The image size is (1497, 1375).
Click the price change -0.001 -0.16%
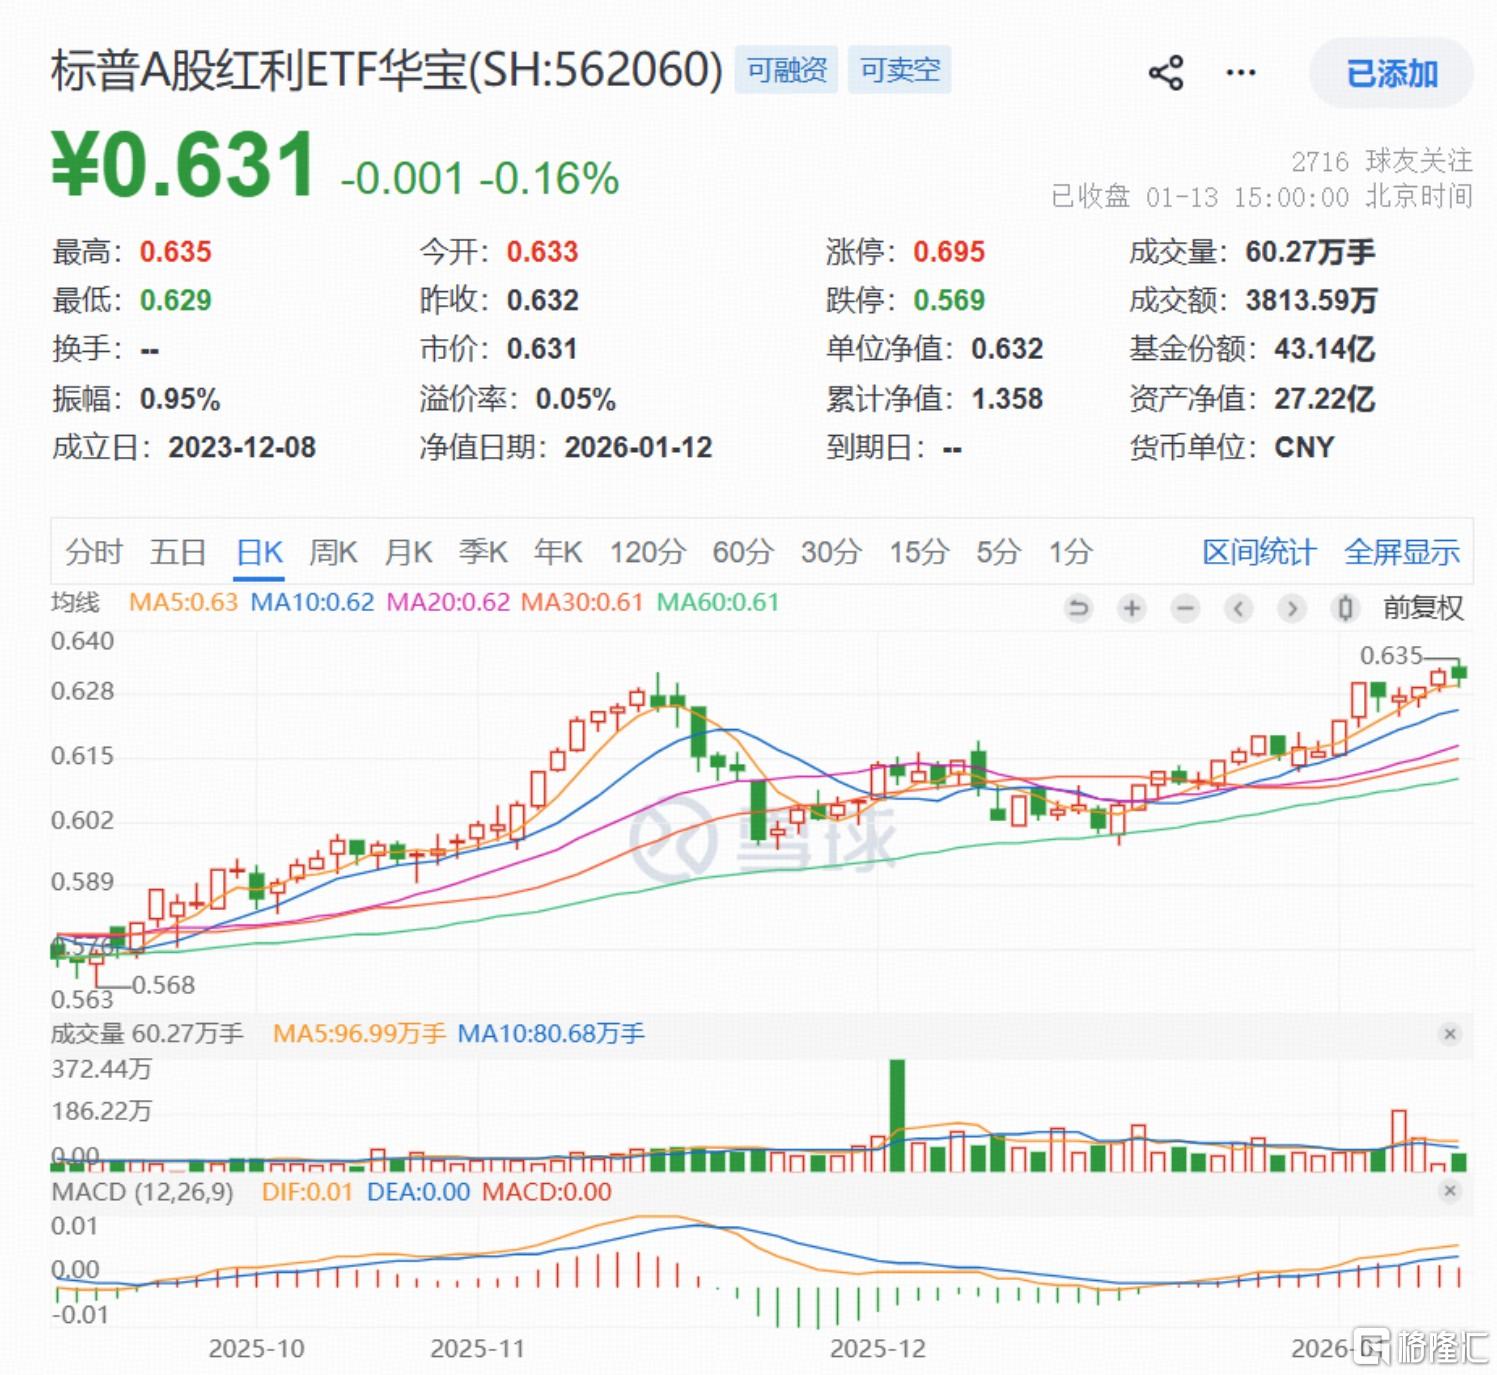(480, 179)
